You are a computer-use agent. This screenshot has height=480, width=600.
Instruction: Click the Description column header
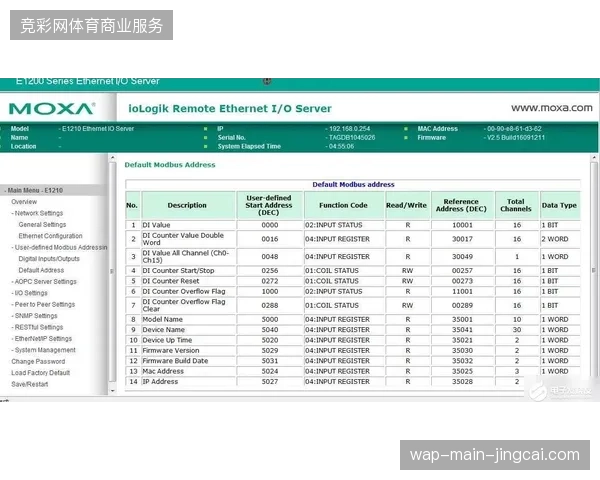pos(187,205)
